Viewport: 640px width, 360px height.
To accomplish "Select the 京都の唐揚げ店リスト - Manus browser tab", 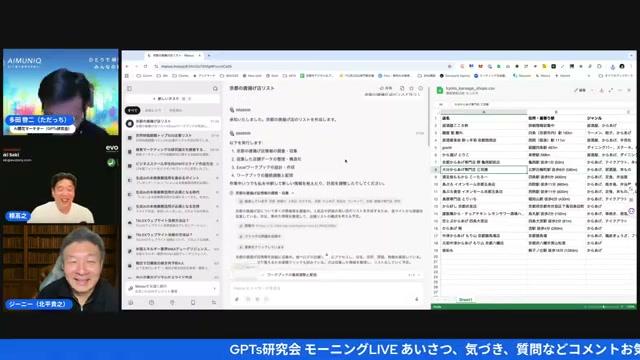I will pyautogui.click(x=174, y=55).
